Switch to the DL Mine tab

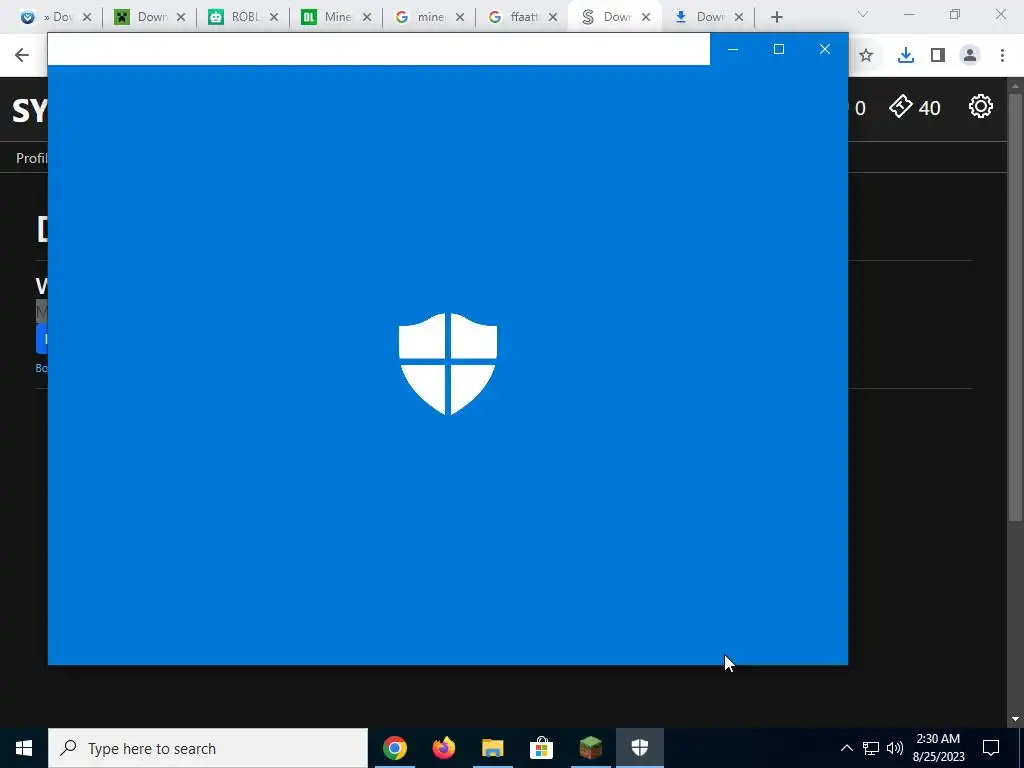coord(327,17)
